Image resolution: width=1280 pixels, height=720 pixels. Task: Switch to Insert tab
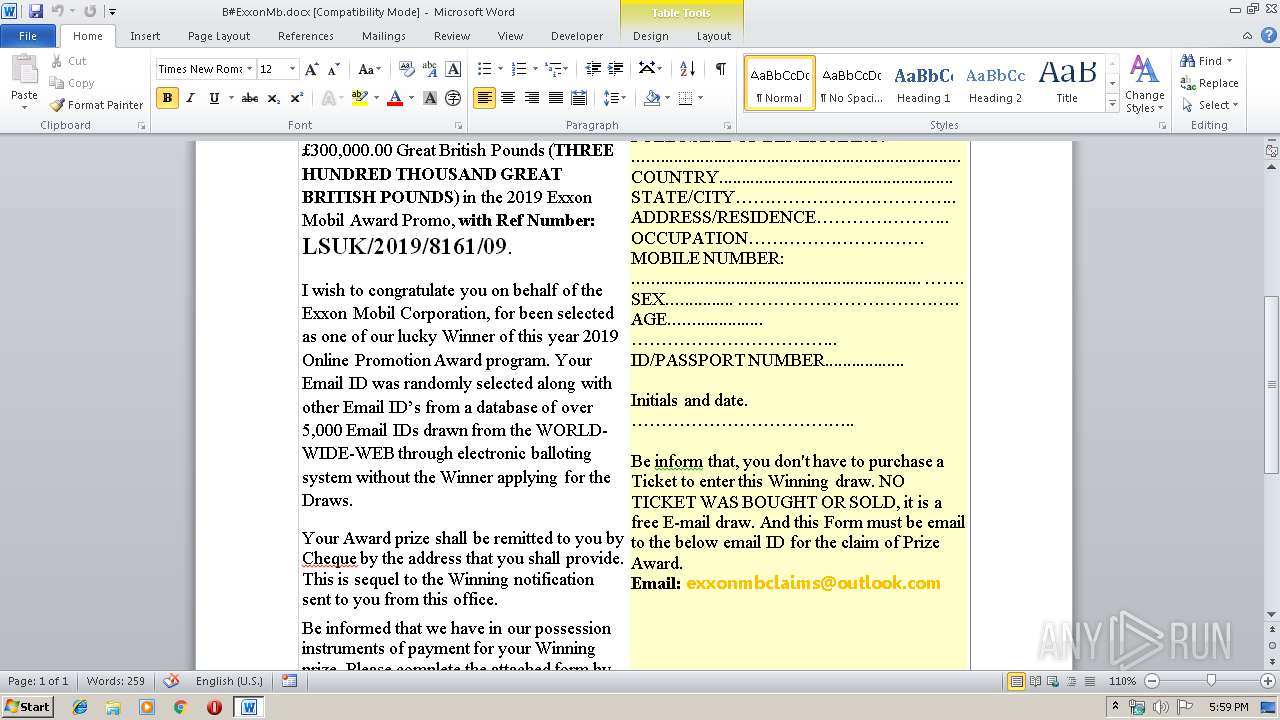click(x=145, y=36)
